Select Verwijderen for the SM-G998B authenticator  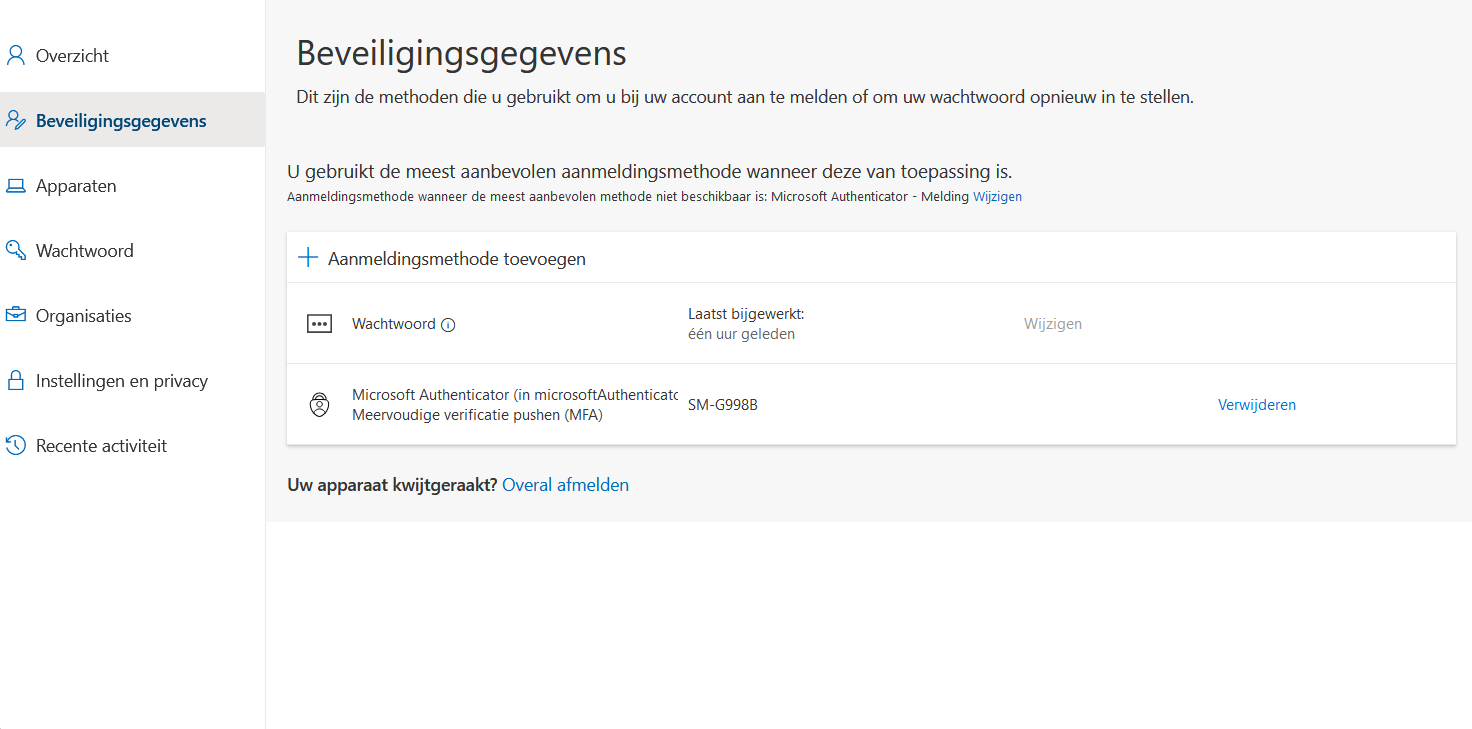point(1256,404)
